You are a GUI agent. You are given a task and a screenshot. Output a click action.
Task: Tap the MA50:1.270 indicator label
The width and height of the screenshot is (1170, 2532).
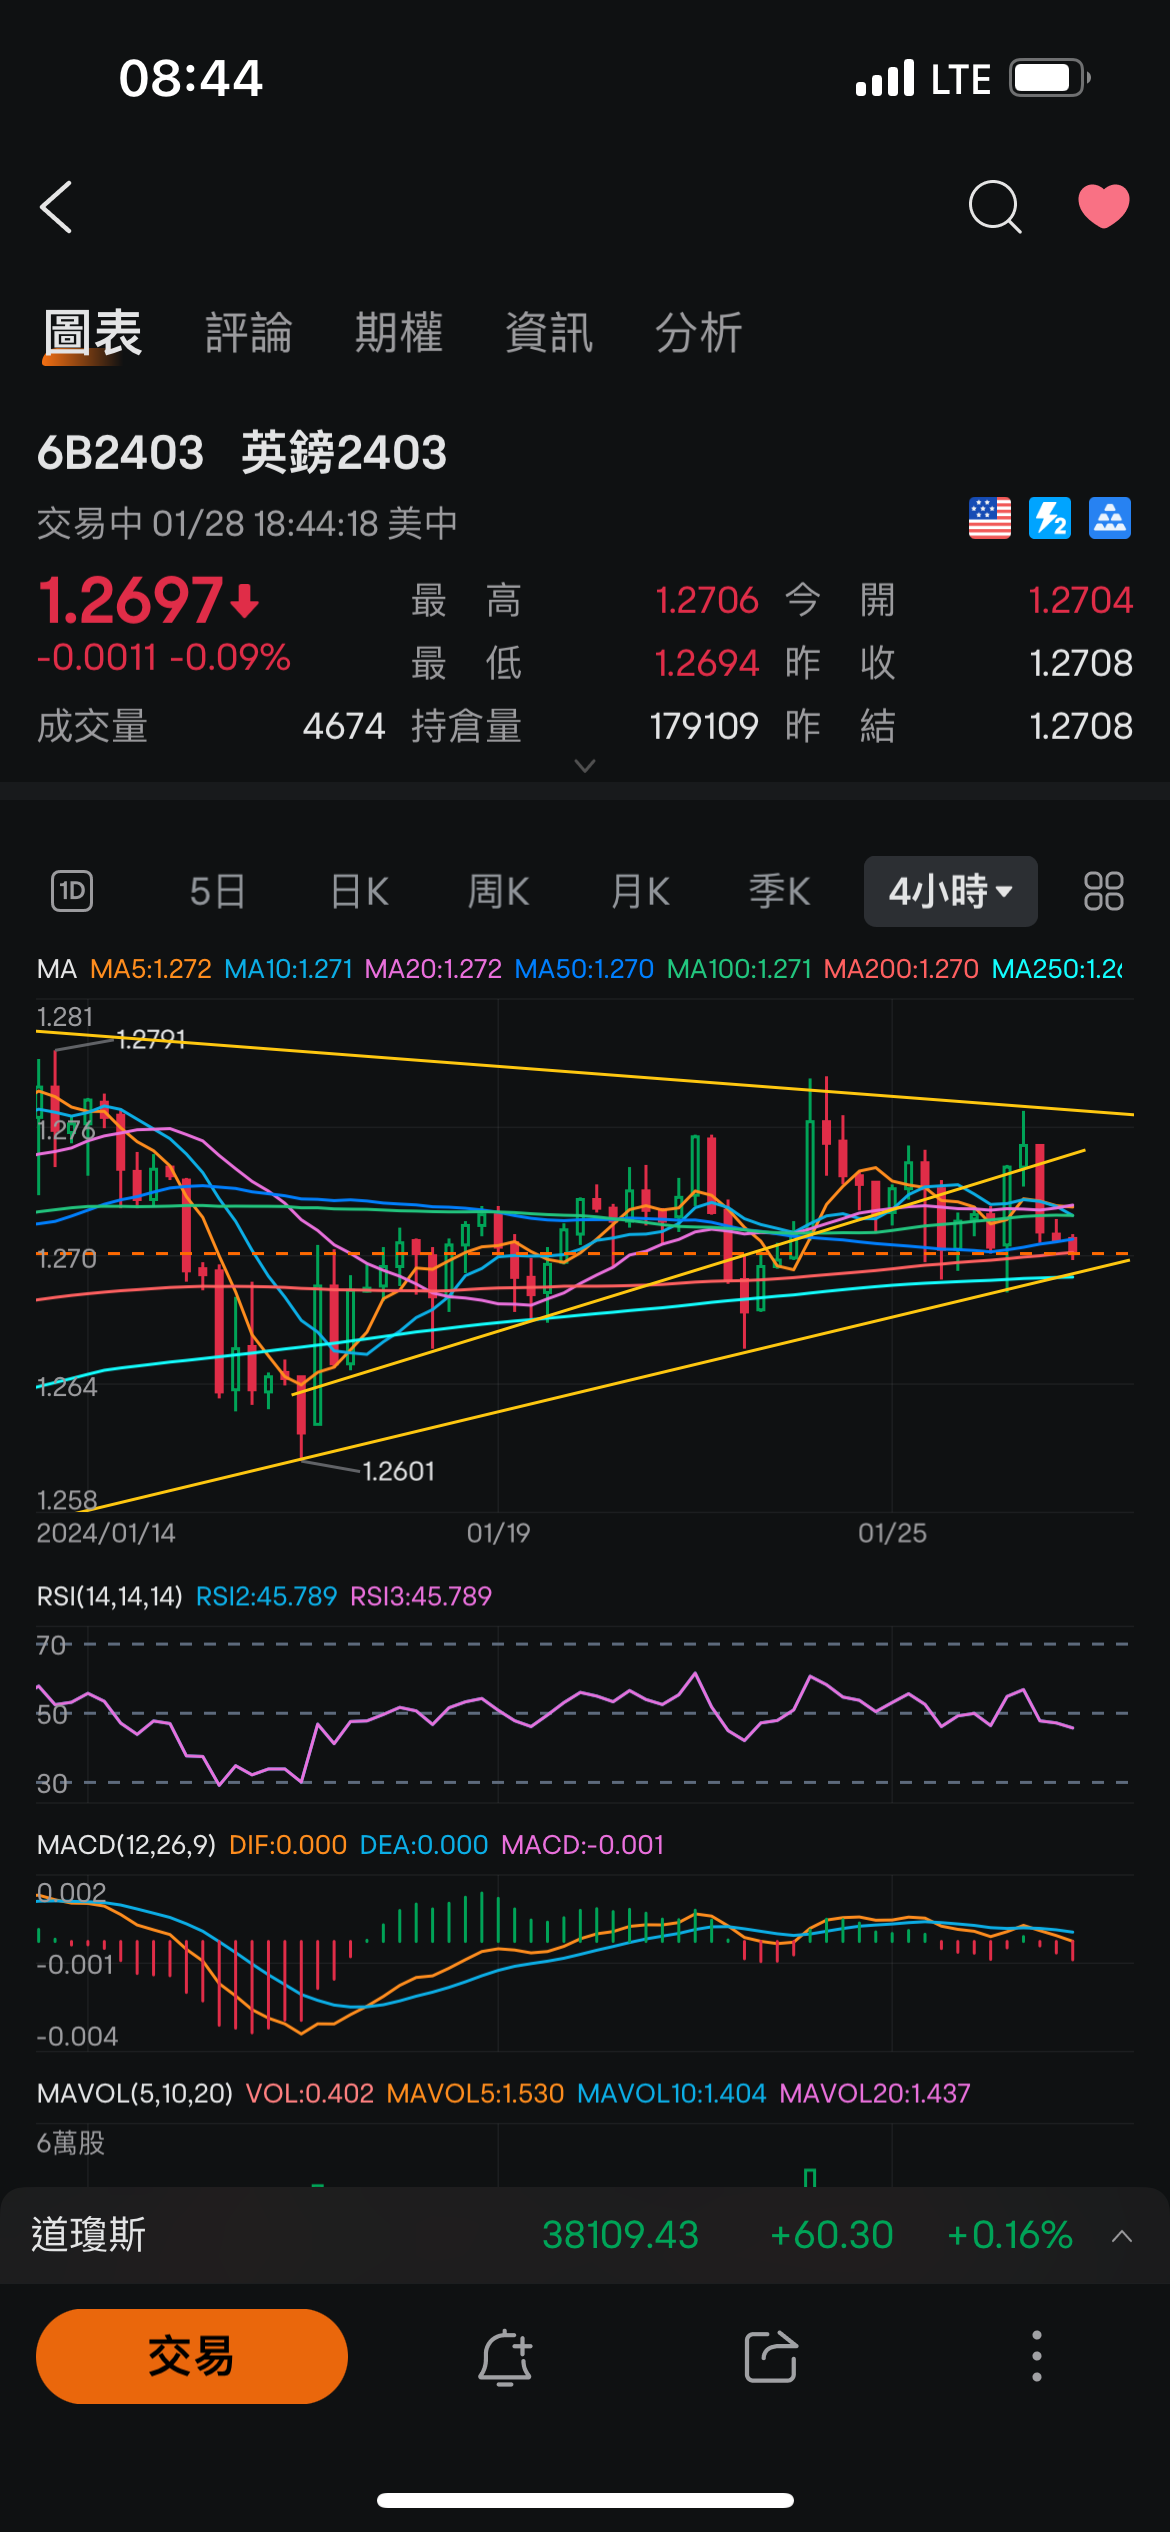[x=584, y=969]
